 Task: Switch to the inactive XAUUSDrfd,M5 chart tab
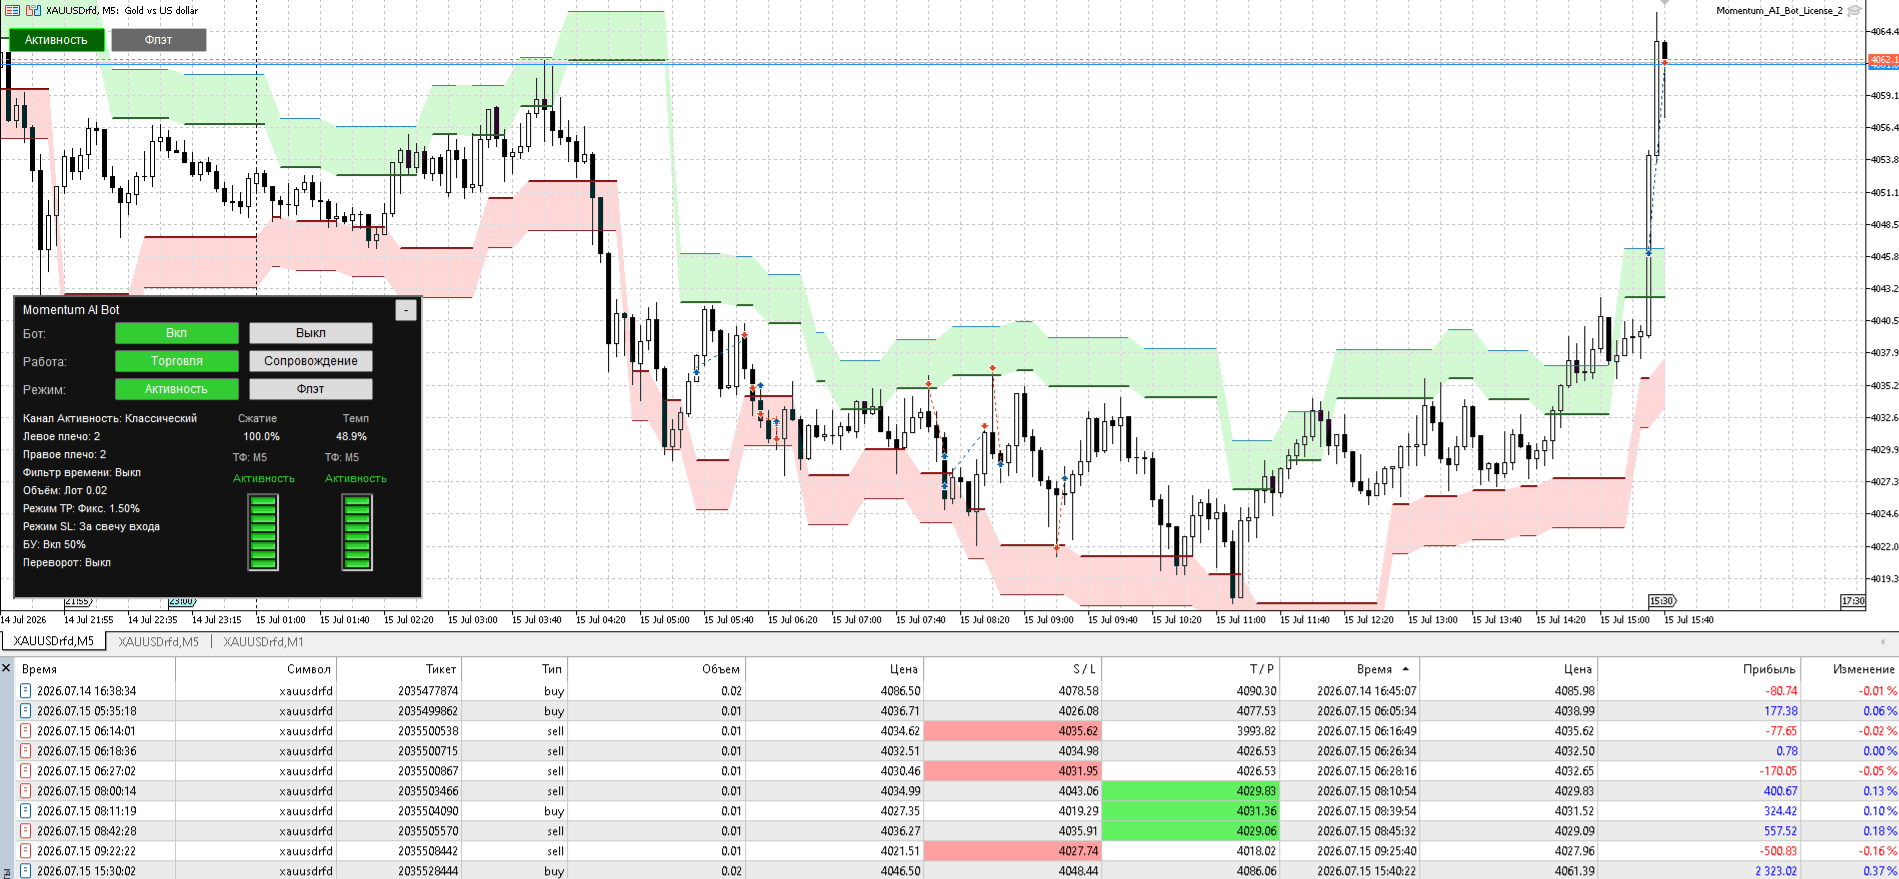coord(158,642)
